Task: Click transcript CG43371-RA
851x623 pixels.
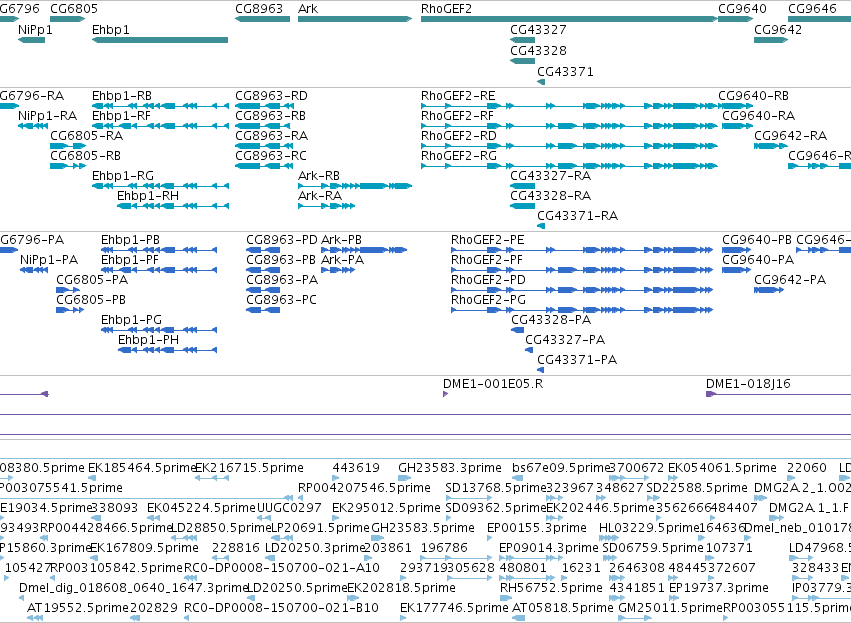Action: (541, 226)
